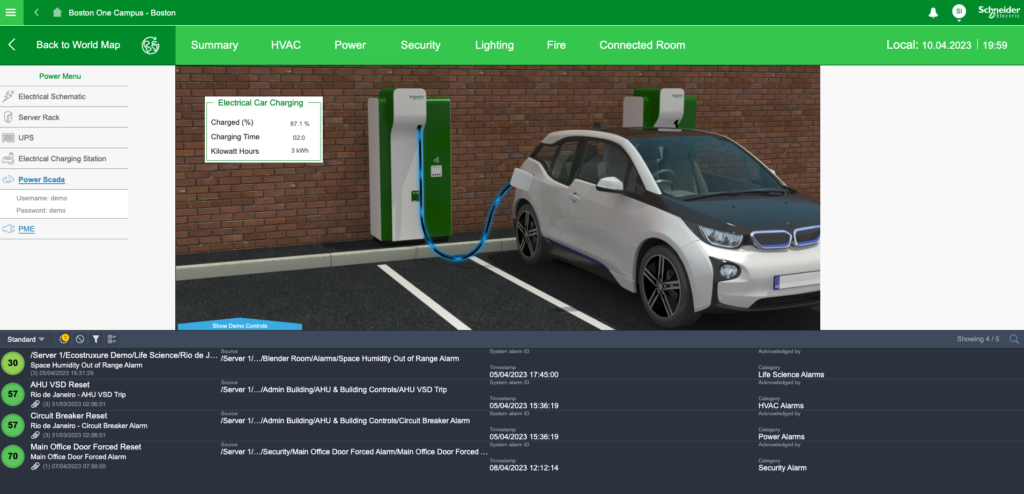Click the Charged 87.1 % value
This screenshot has height=494, width=1024.
coord(300,123)
